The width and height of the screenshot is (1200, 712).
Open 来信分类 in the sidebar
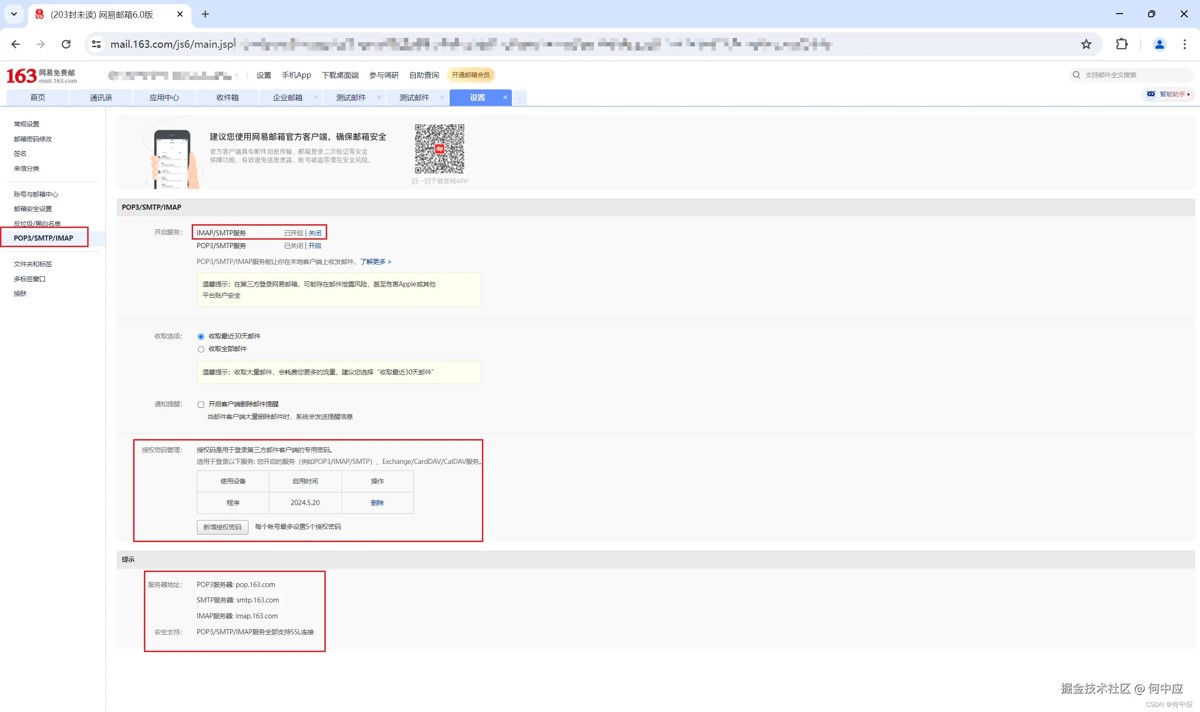point(27,169)
